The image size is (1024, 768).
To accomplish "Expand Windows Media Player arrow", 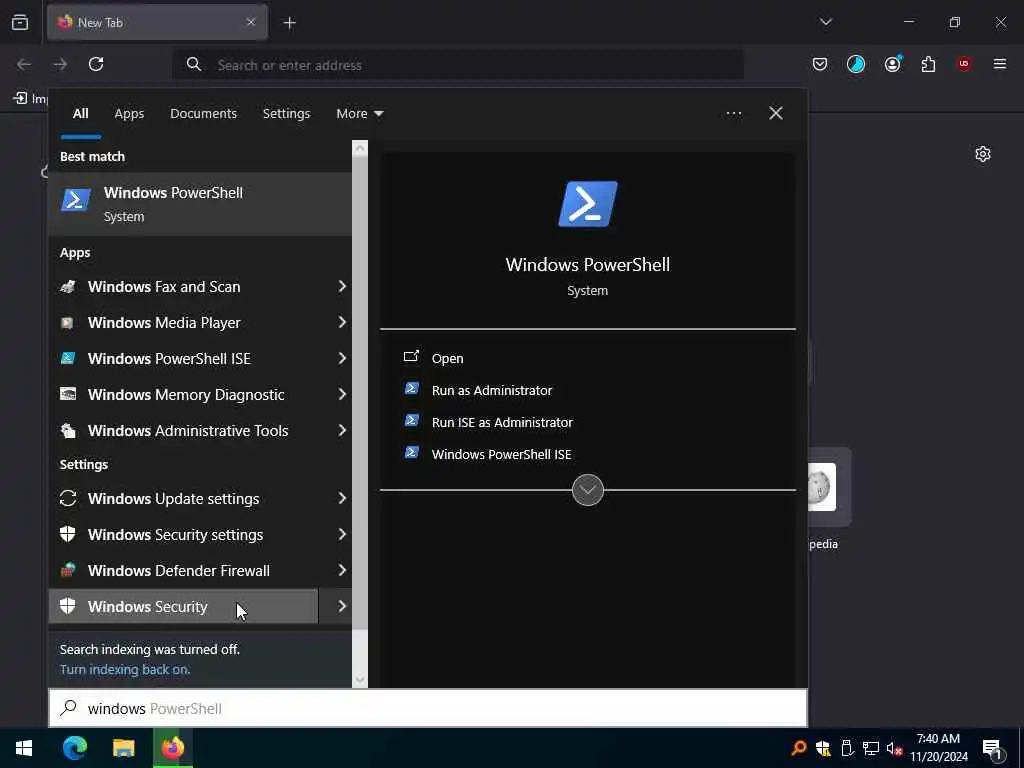I will coord(342,323).
